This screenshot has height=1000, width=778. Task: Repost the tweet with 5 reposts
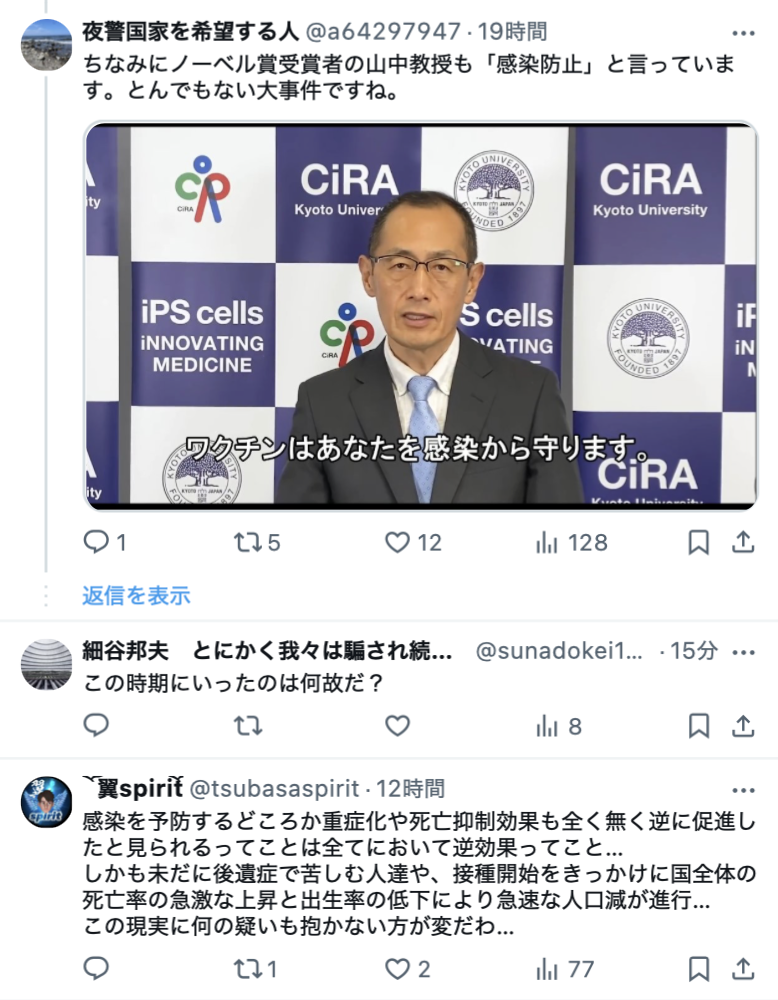[x=257, y=543]
